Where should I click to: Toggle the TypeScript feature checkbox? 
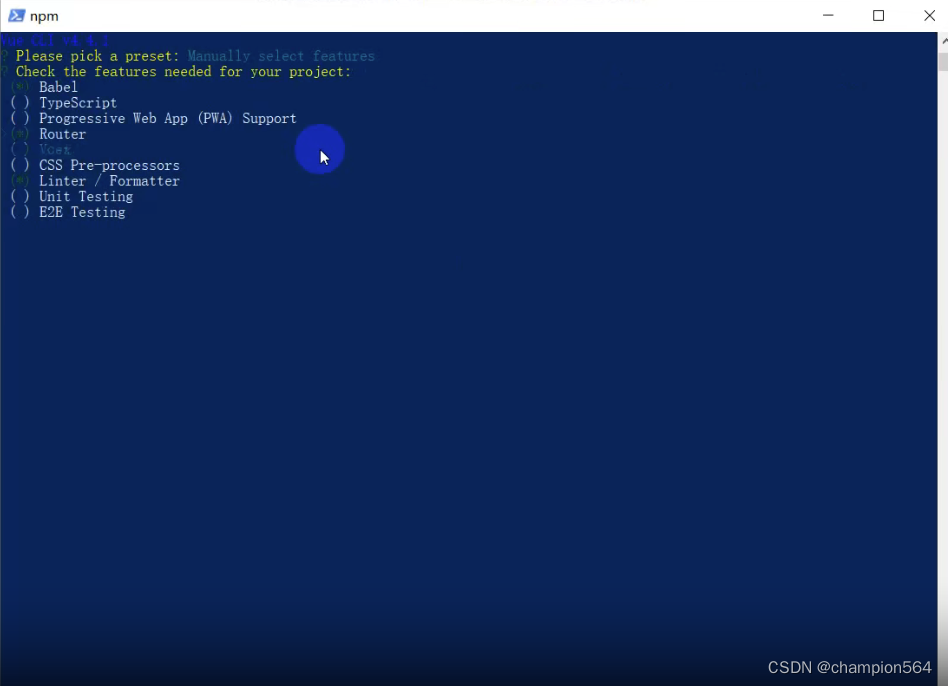click(x=20, y=103)
